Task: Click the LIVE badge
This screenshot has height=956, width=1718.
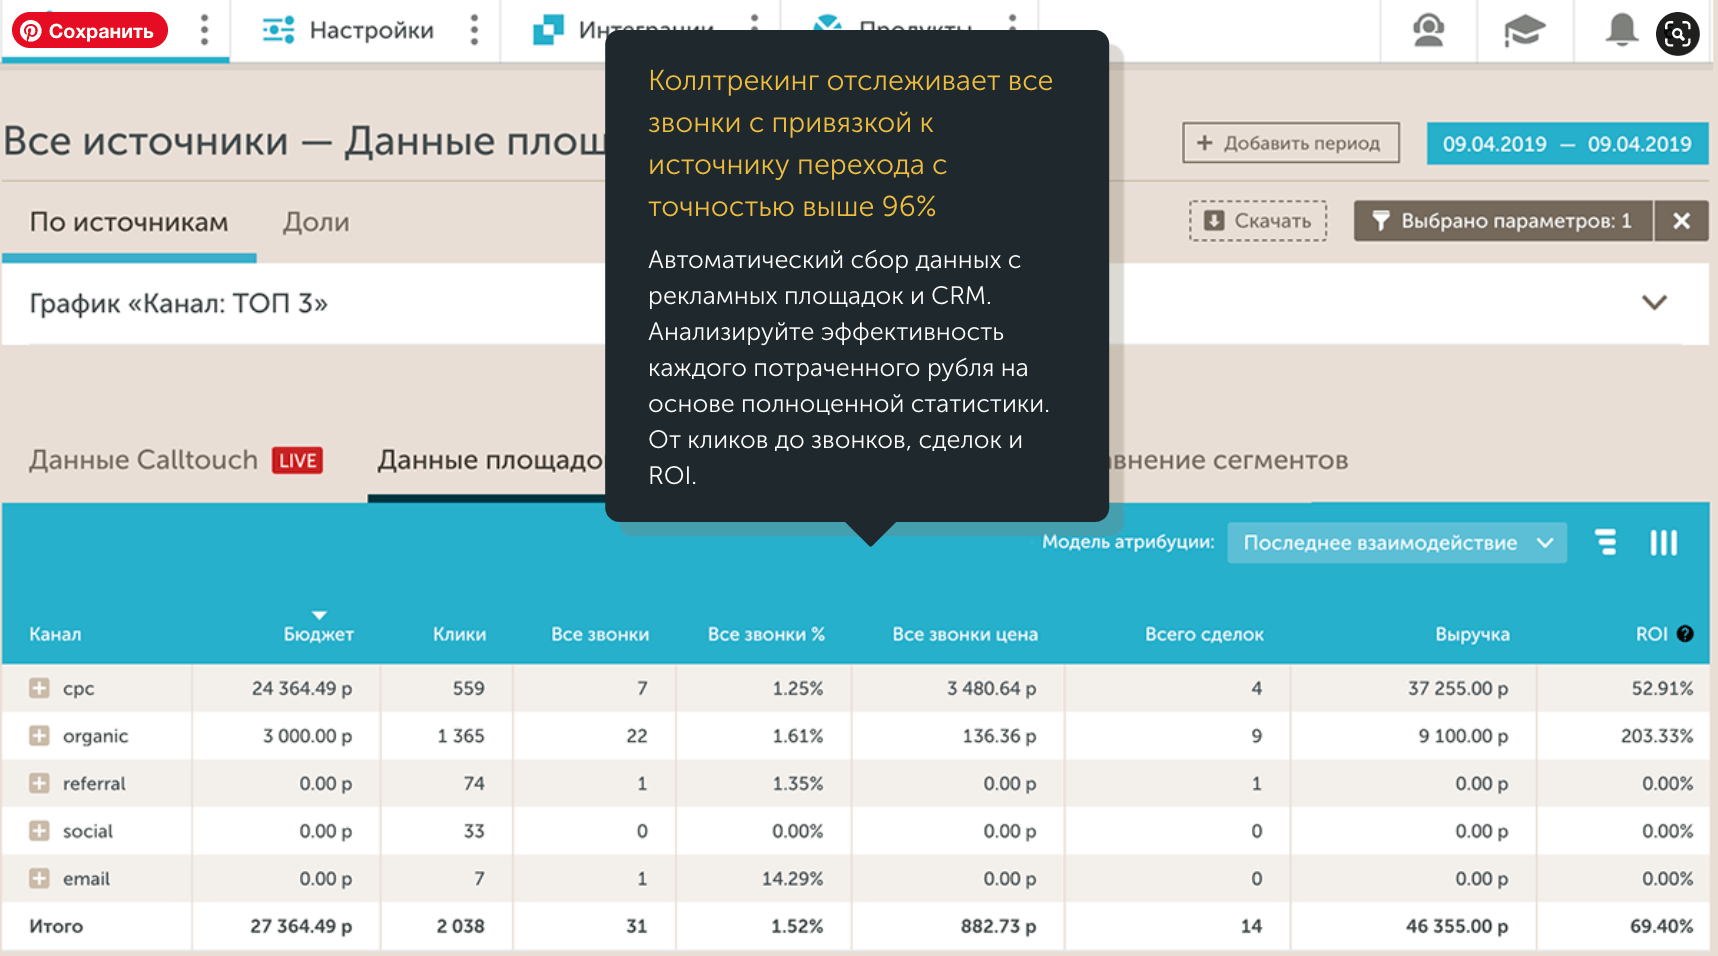Action: (297, 460)
